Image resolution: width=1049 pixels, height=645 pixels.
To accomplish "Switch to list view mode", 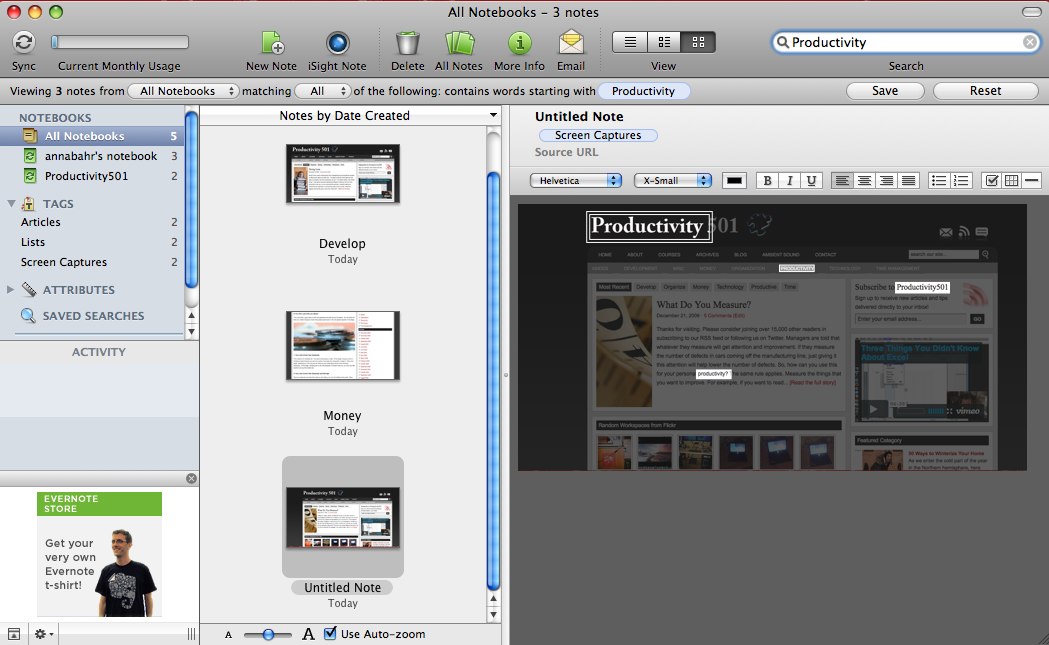I will 630,42.
